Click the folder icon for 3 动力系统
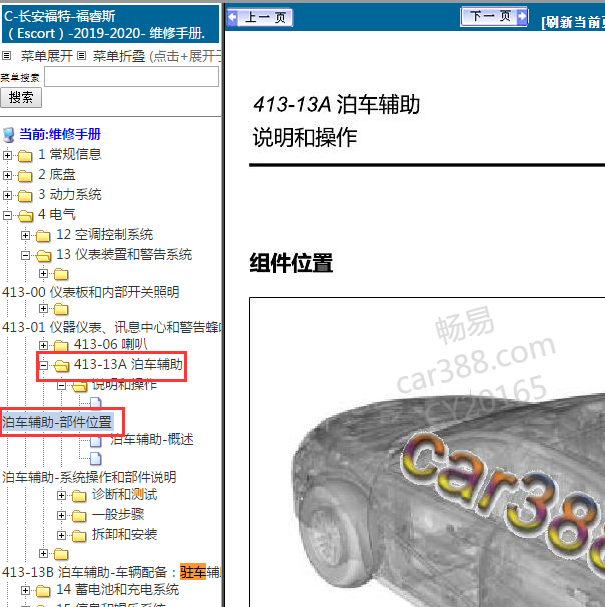The image size is (605, 607). pyautogui.click(x=25, y=195)
